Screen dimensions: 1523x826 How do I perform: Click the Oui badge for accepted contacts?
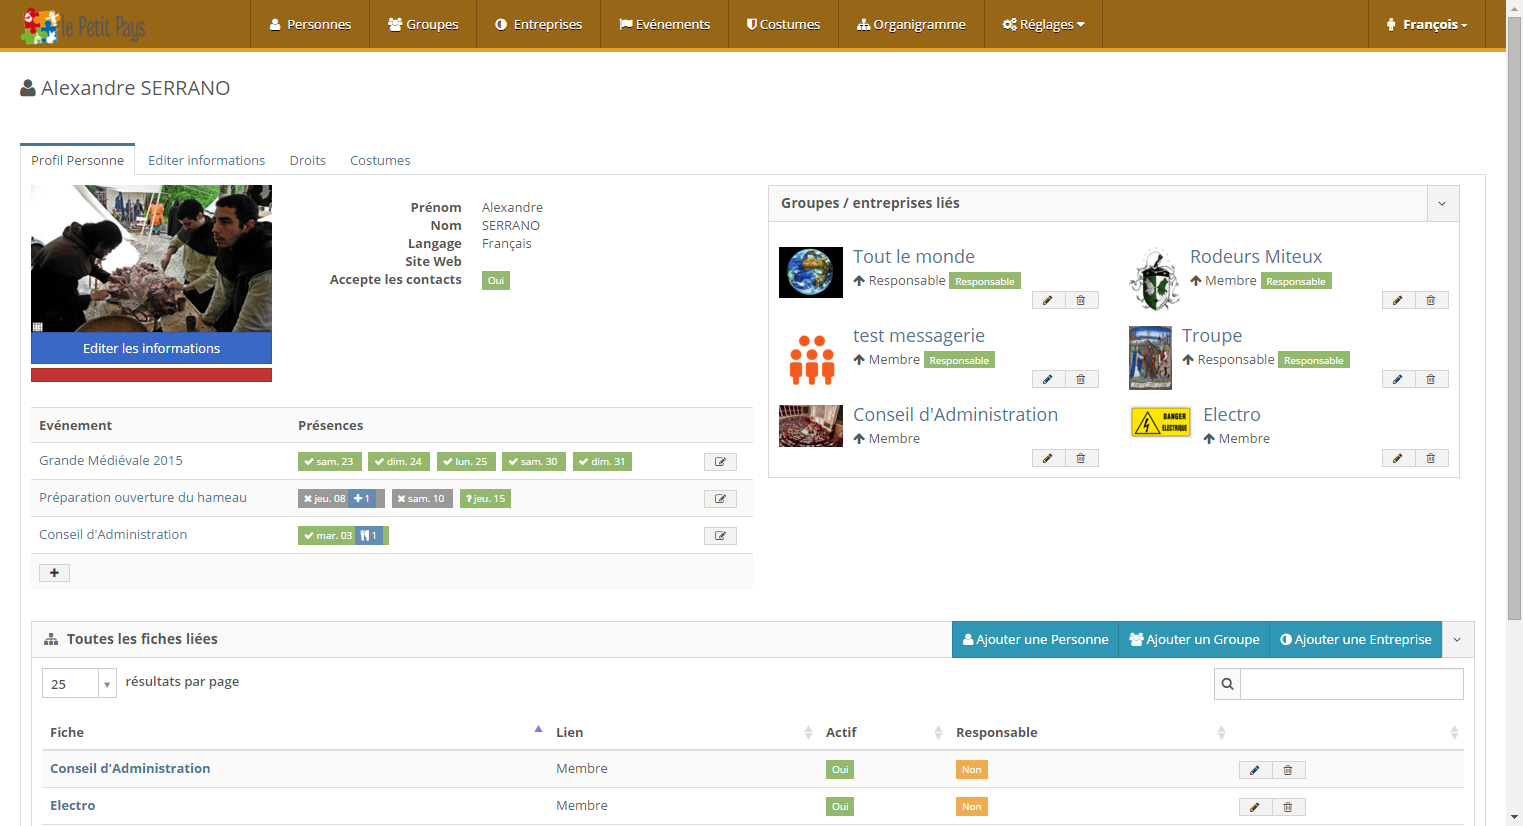[x=496, y=281]
